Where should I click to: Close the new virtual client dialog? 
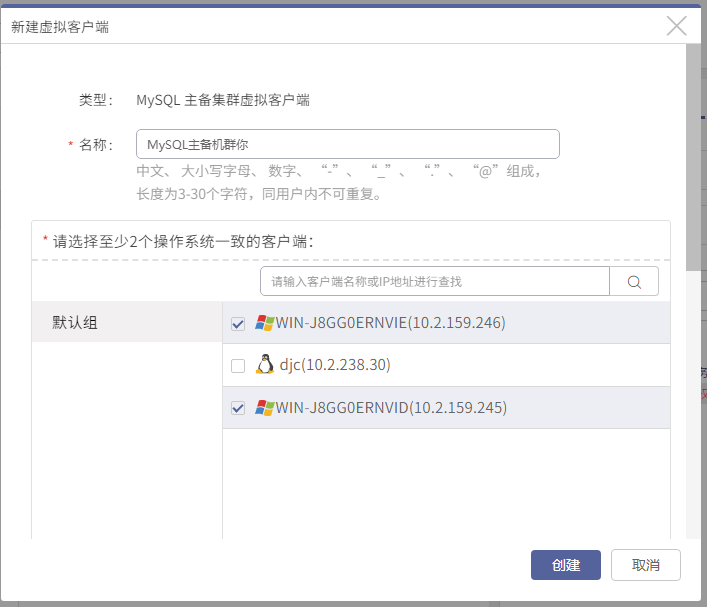point(676,26)
